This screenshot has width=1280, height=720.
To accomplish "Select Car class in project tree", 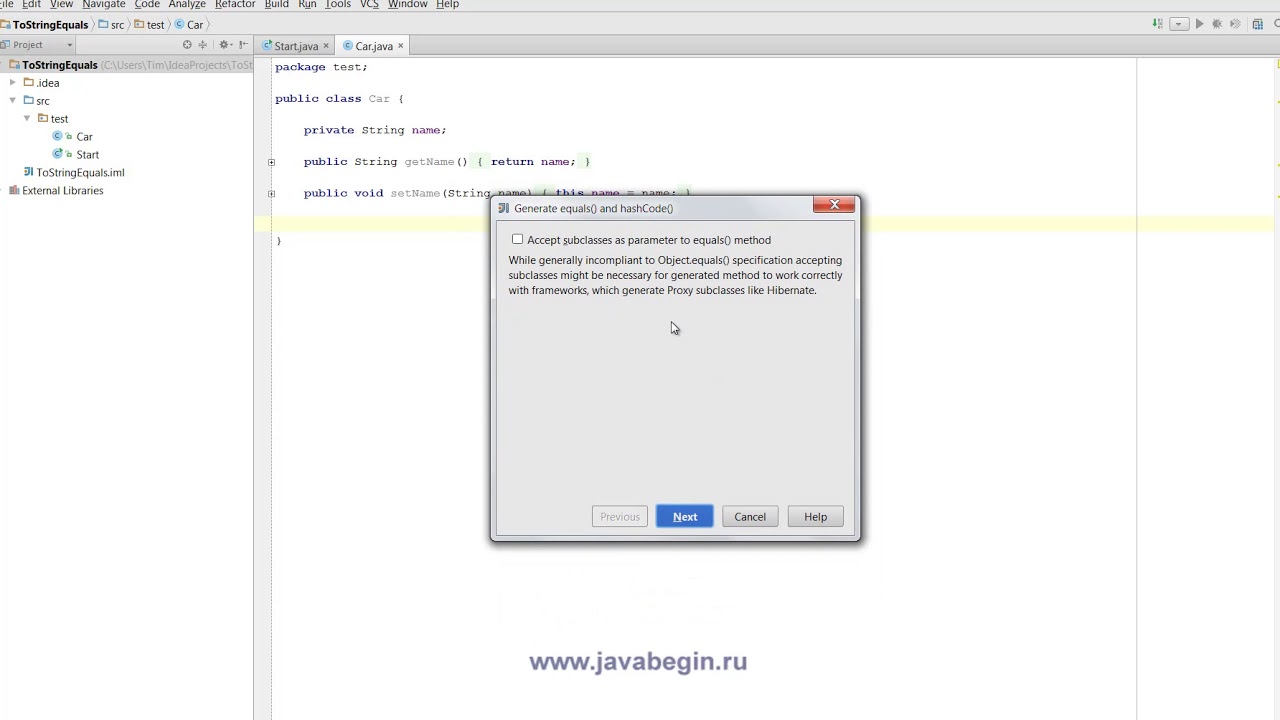I will (84, 137).
